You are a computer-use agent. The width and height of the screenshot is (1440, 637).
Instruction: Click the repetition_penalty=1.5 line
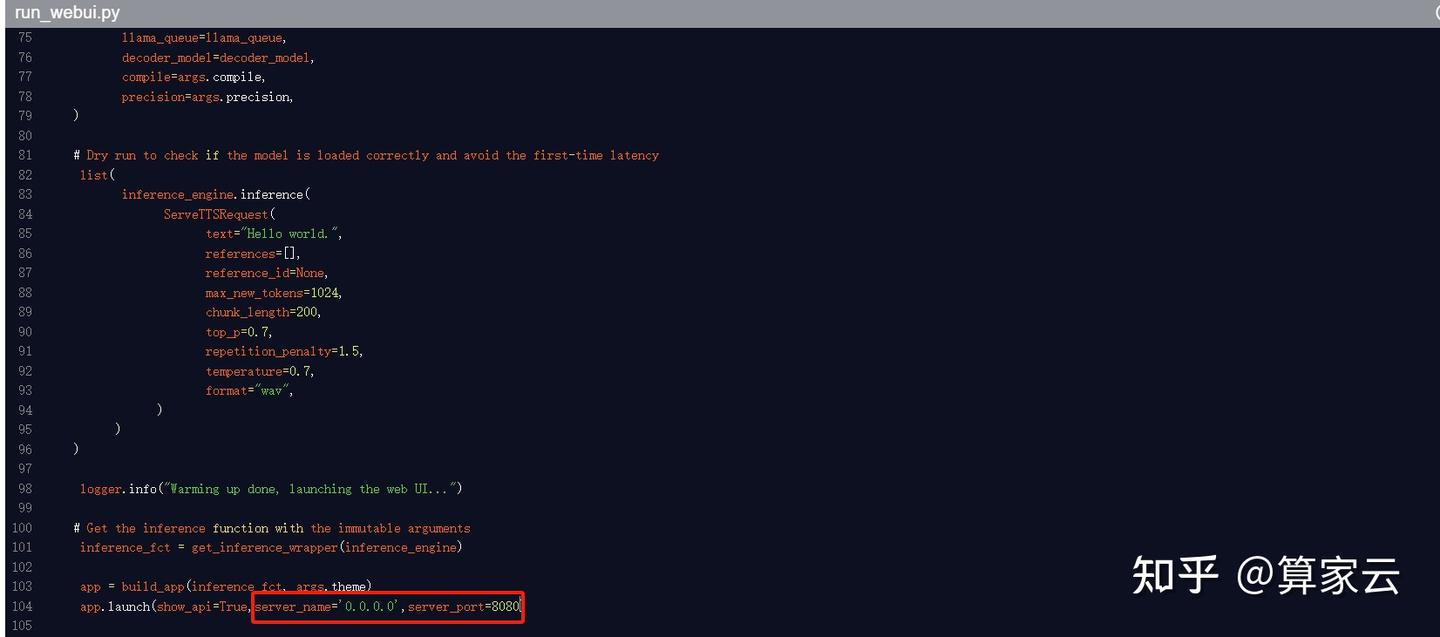[285, 351]
